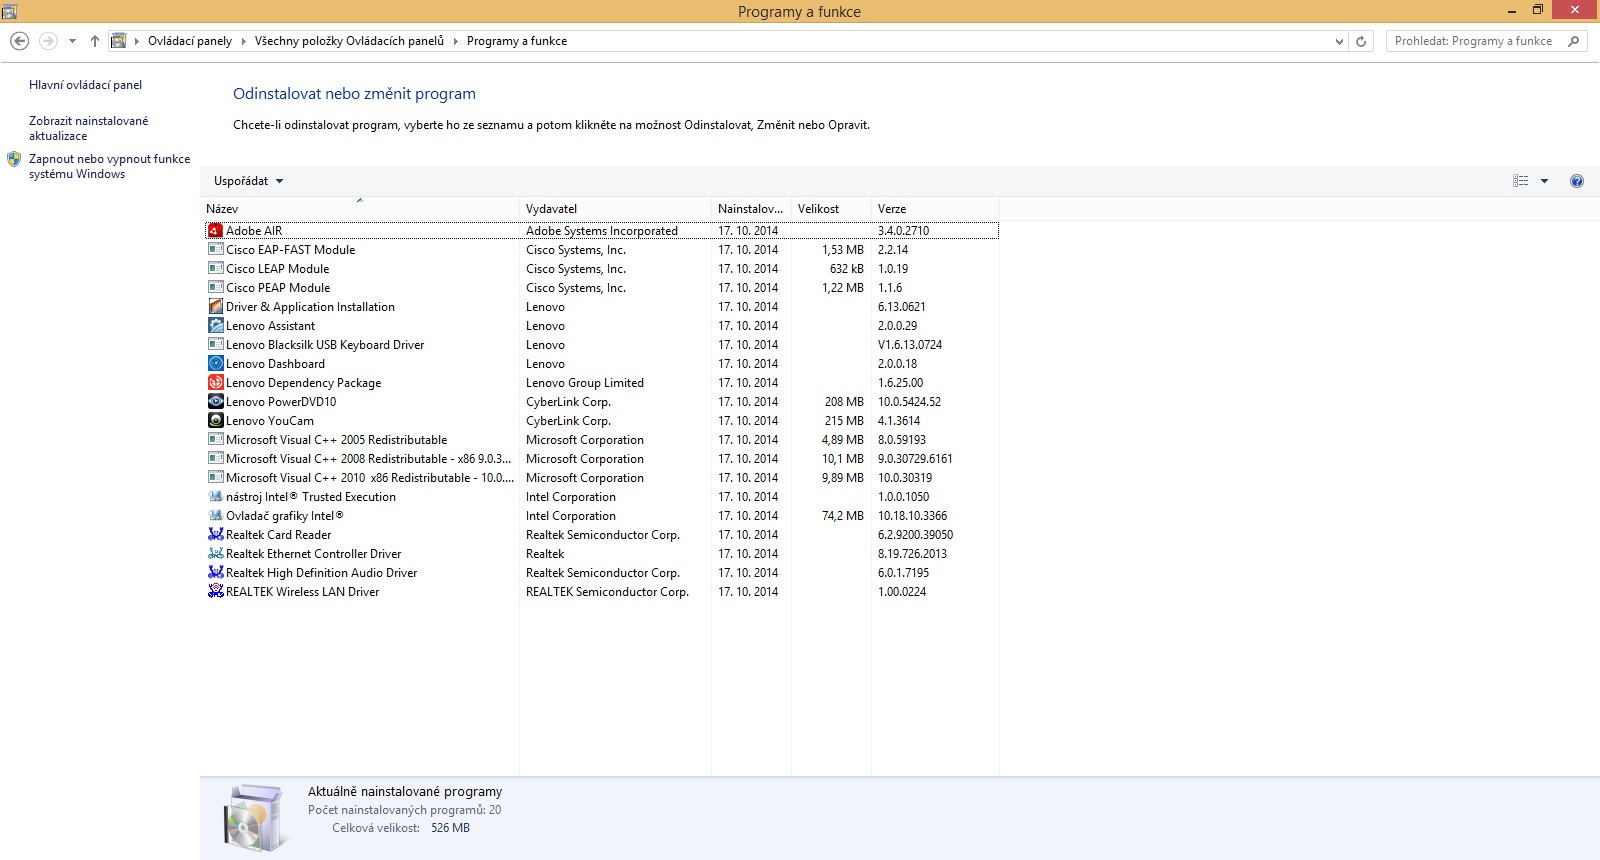Click the refresh icon beside address bar
Image resolution: width=1600 pixels, height=860 pixels.
pyautogui.click(x=1361, y=42)
